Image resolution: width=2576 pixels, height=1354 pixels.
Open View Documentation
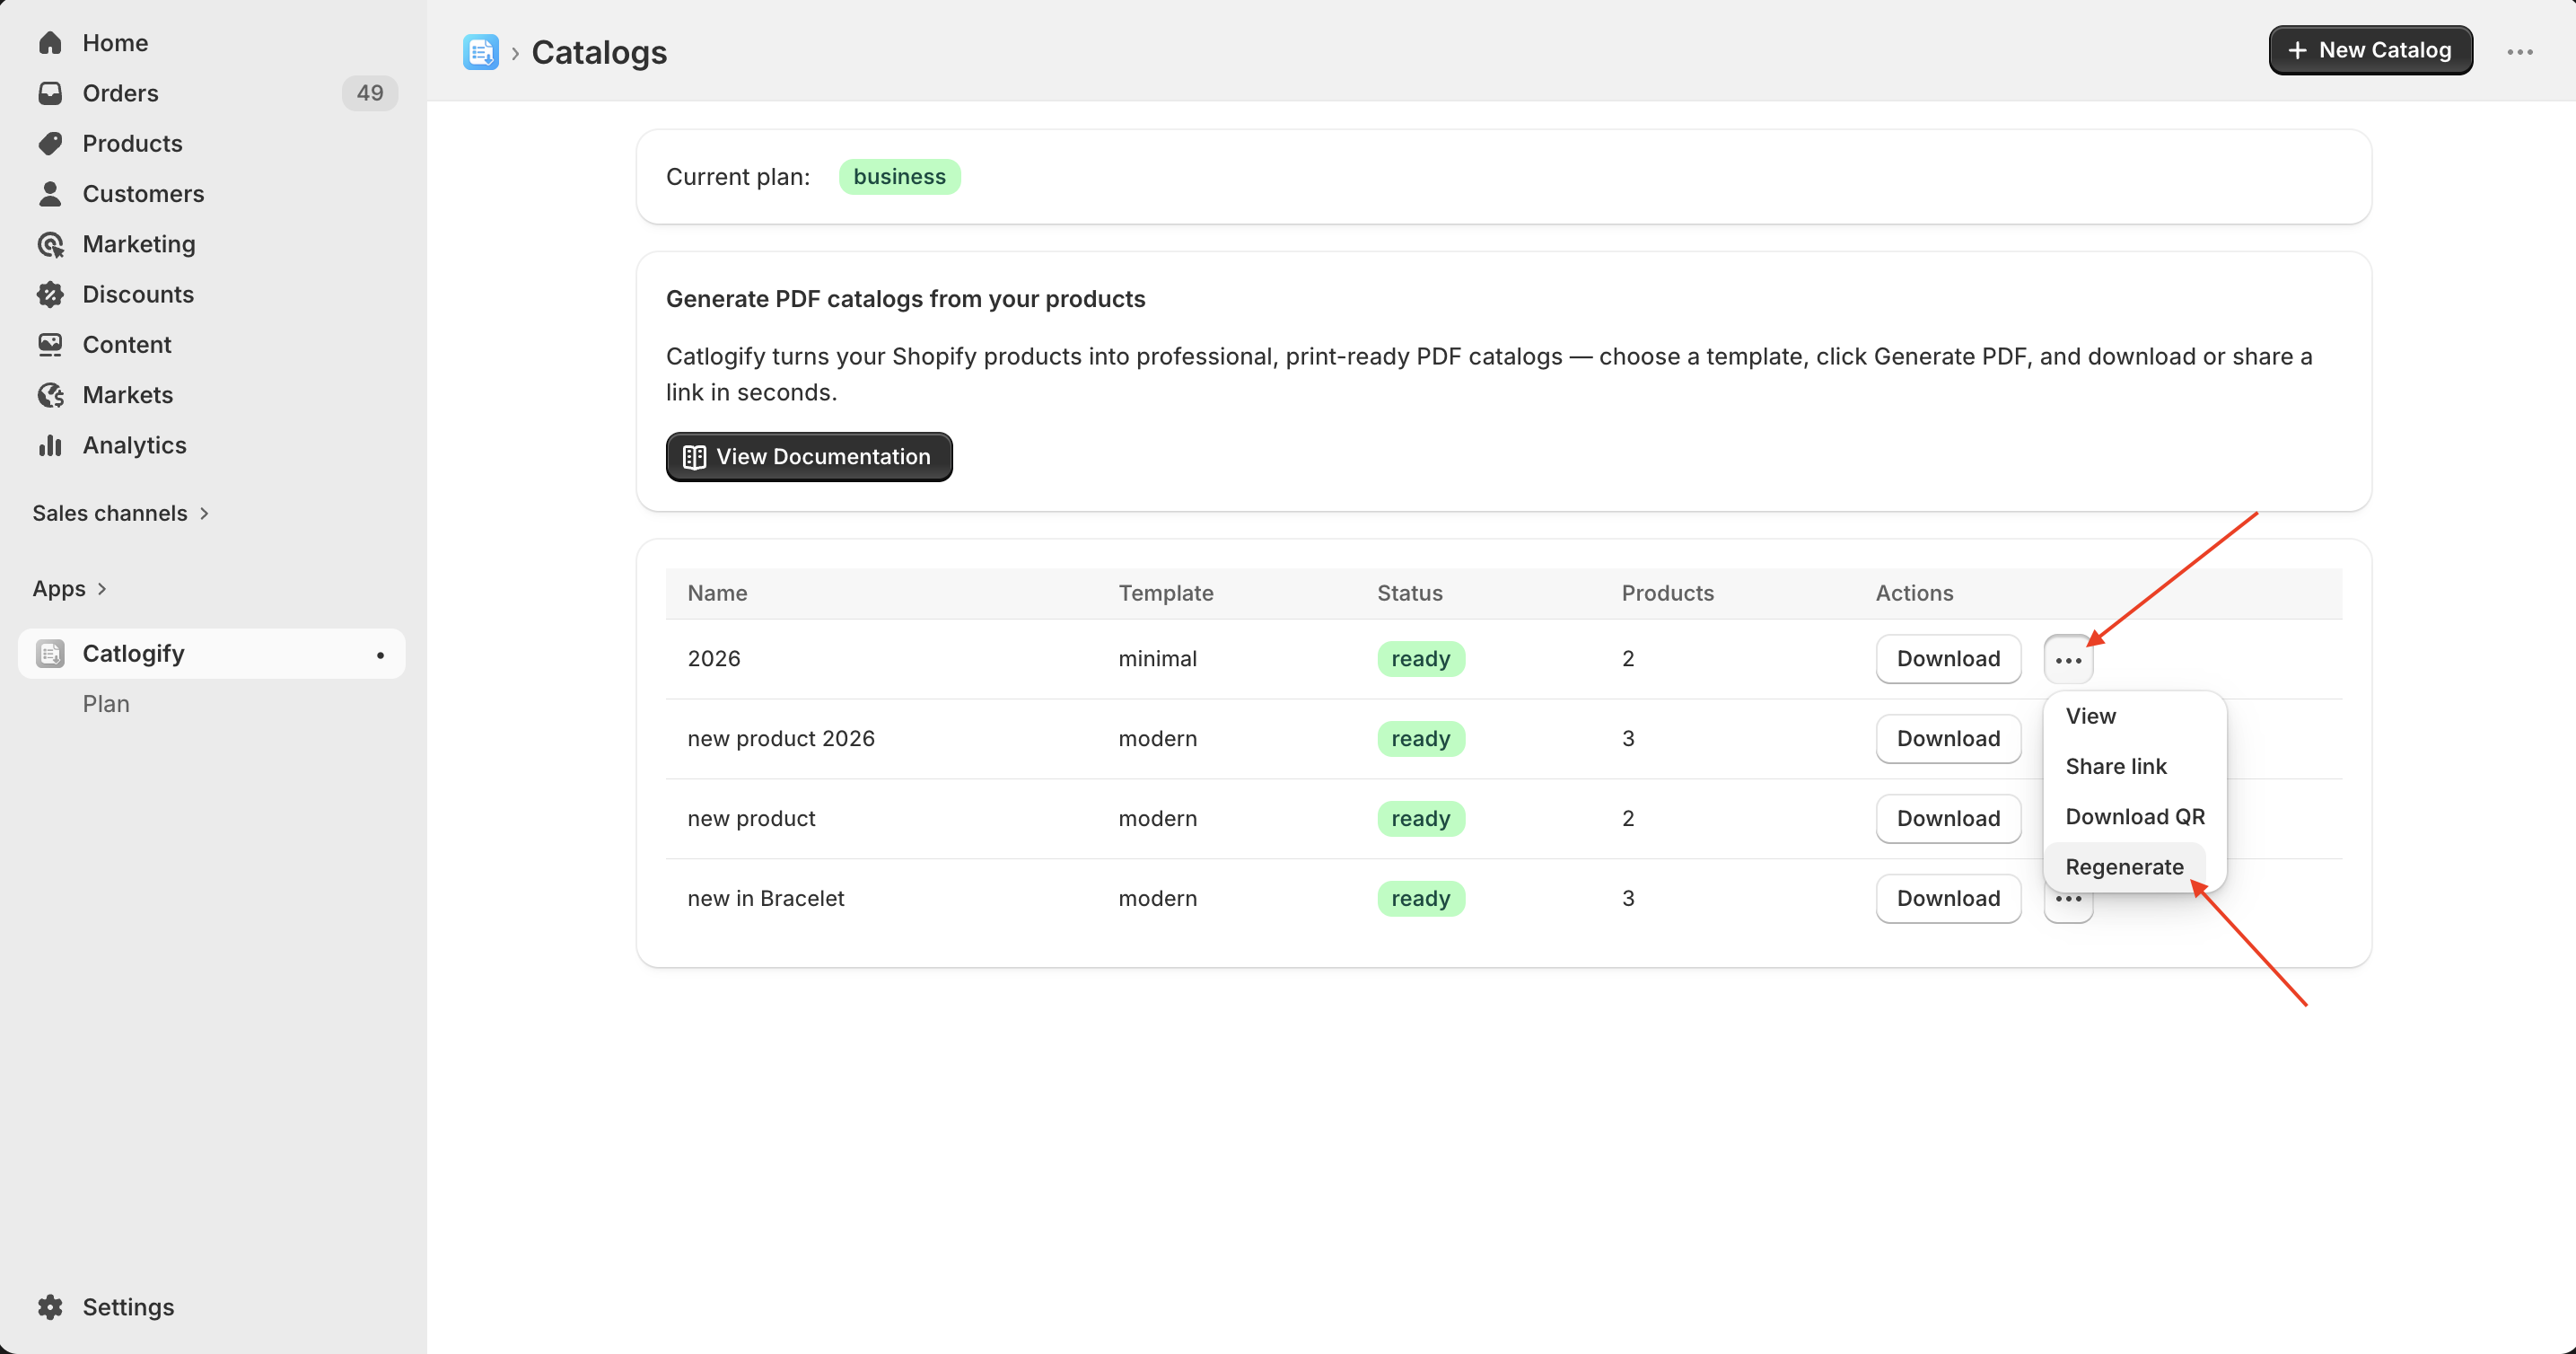click(x=809, y=457)
